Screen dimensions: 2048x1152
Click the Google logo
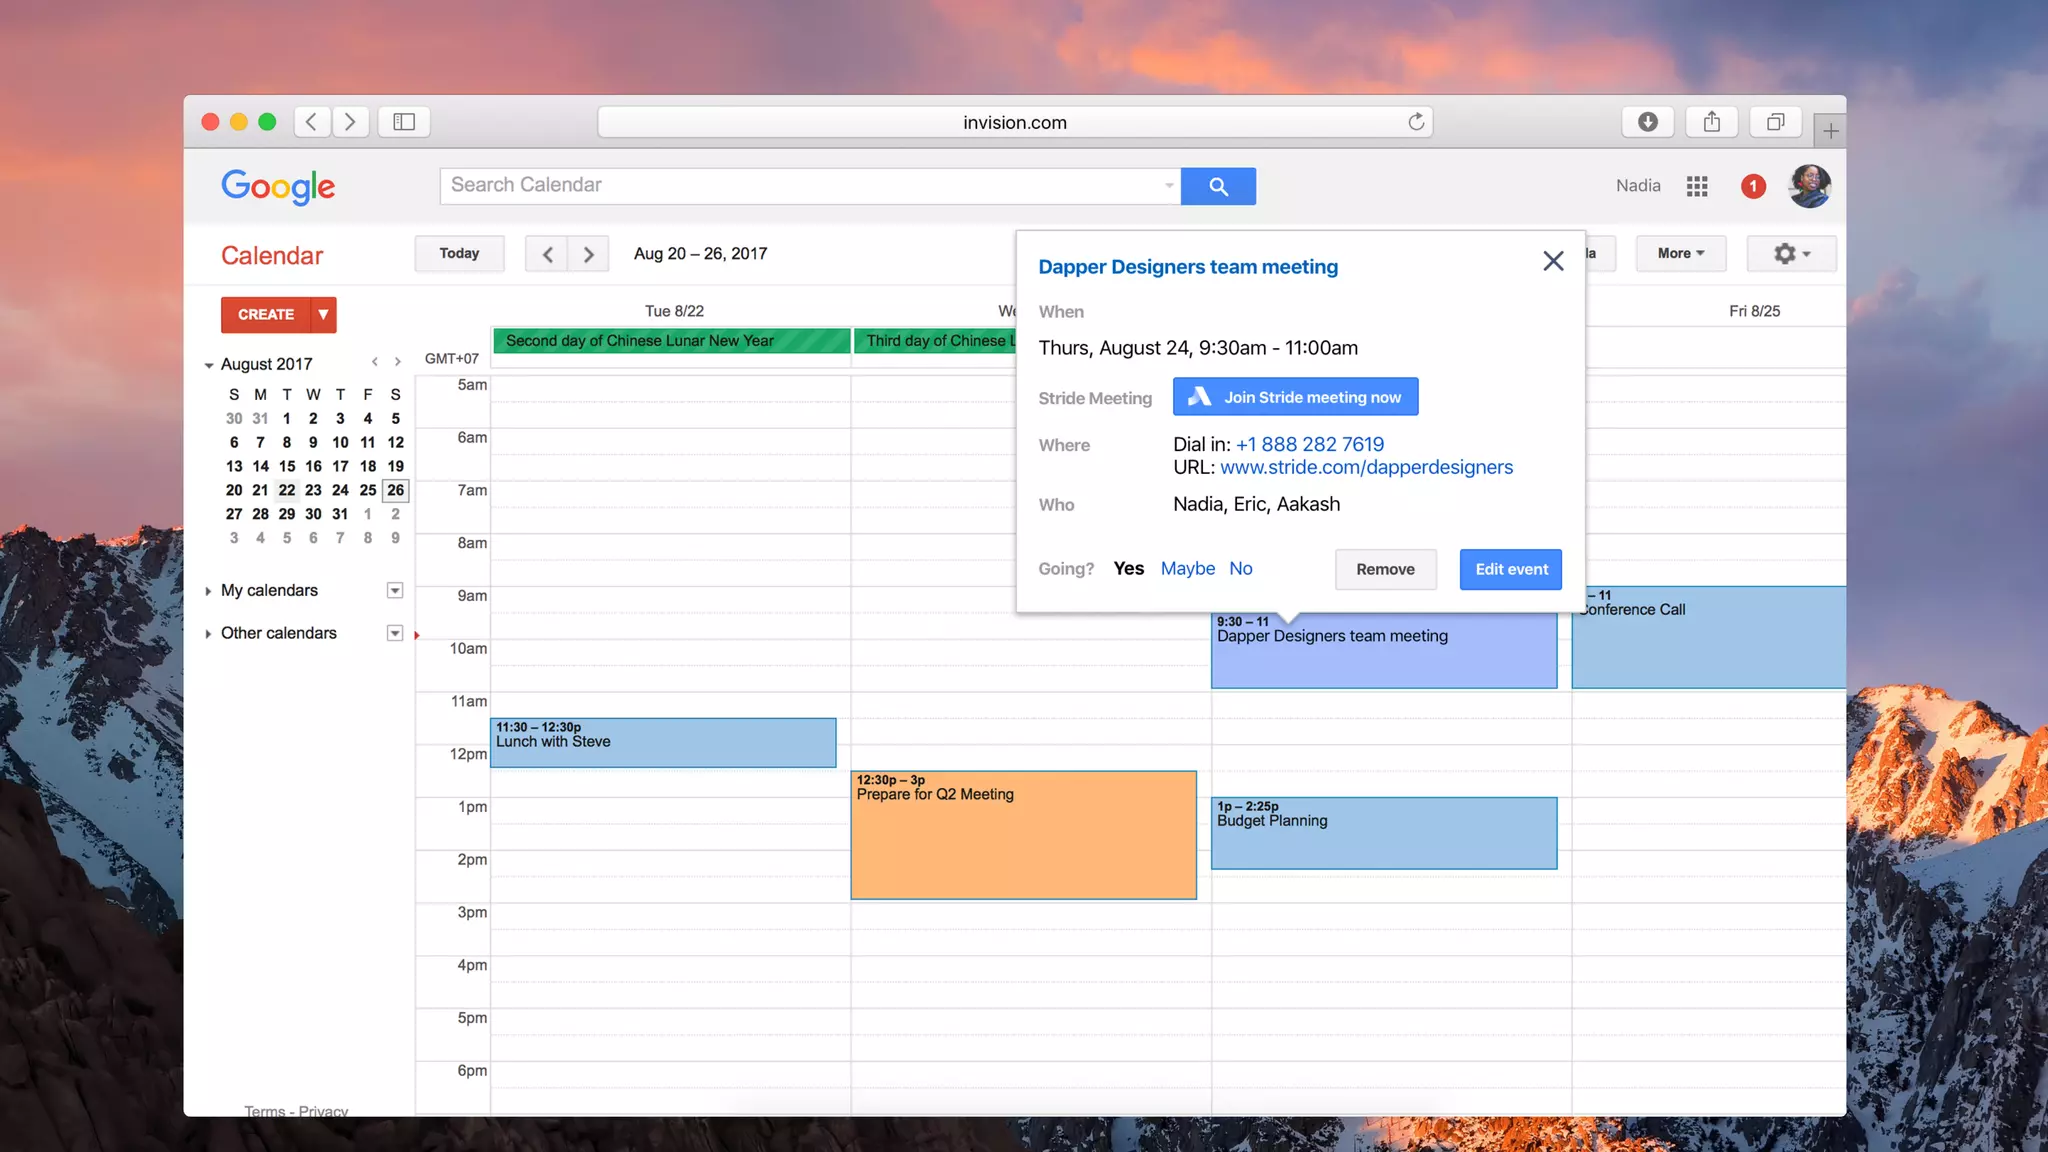pyautogui.click(x=278, y=186)
